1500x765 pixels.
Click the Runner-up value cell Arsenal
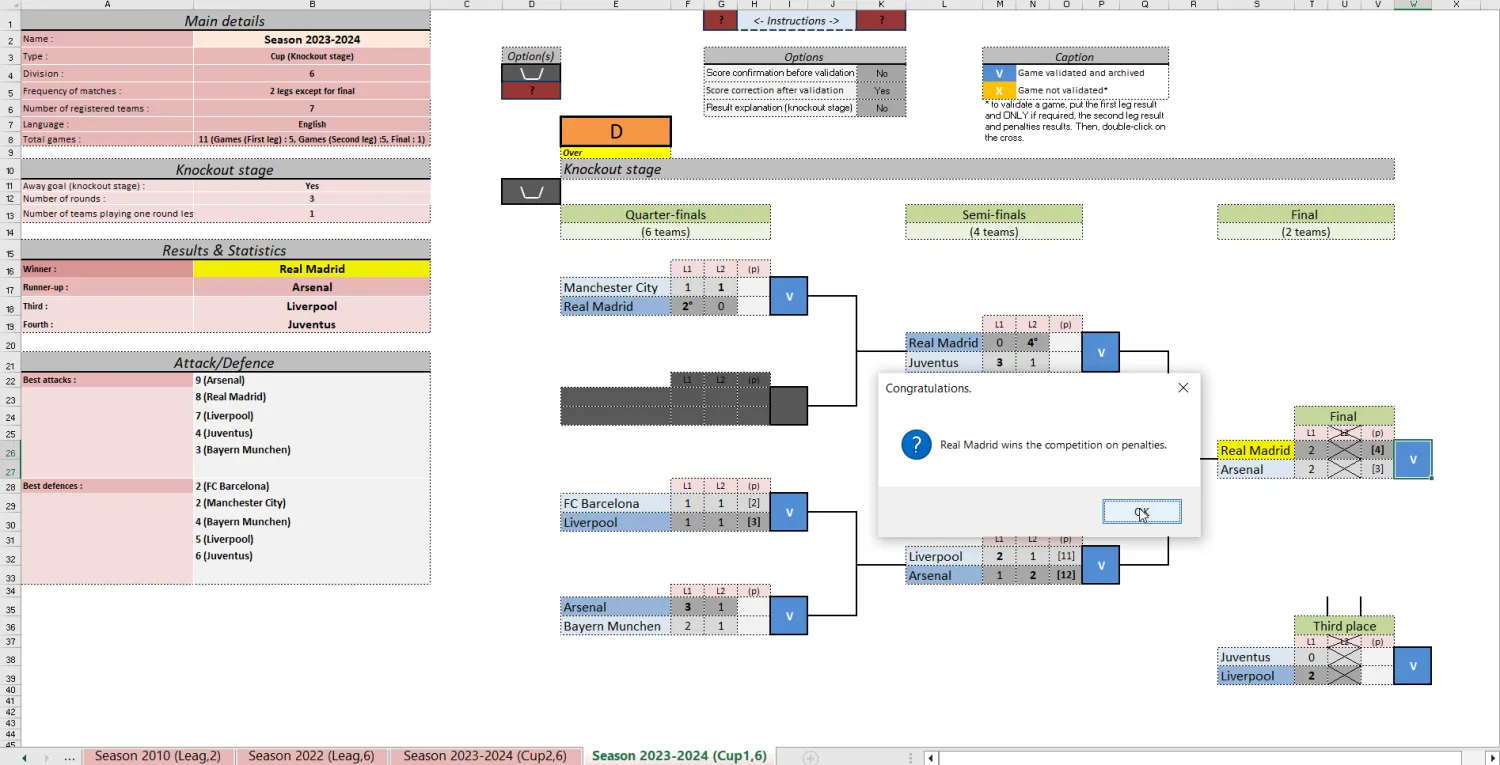click(x=312, y=287)
